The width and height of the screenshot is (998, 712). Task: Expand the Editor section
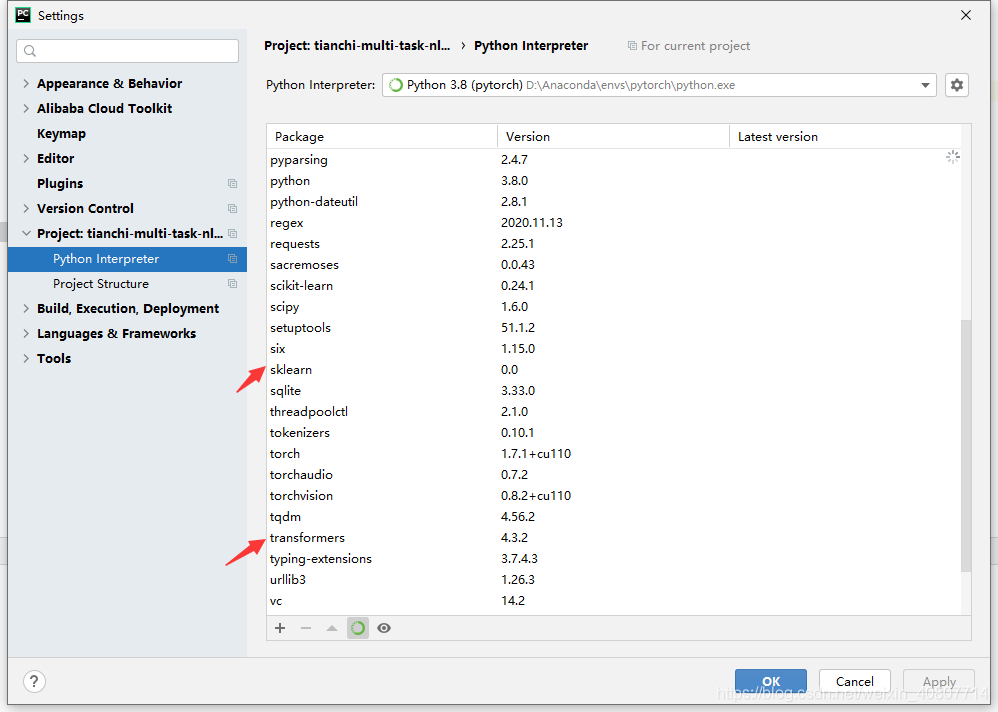click(25, 158)
